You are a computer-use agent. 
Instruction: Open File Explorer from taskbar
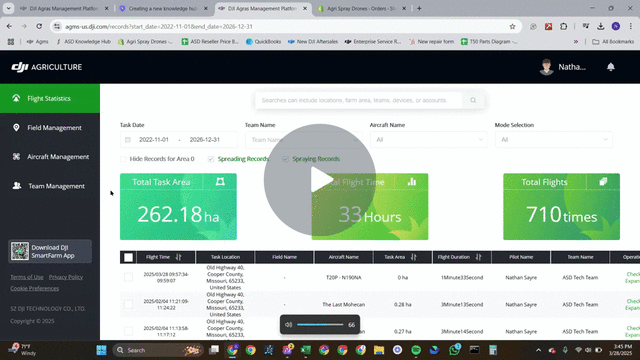tap(379, 350)
